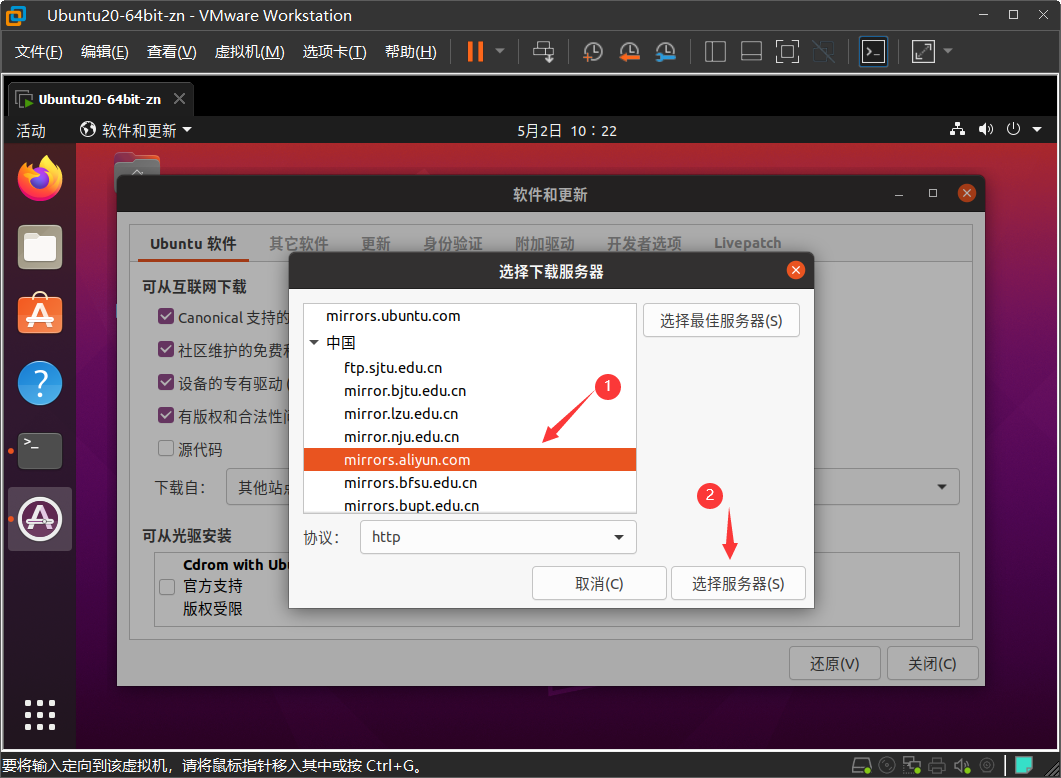This screenshot has width=1061, height=778.
Task: Toggle the 设备的专有驱动 checkbox
Action: (x=166, y=382)
